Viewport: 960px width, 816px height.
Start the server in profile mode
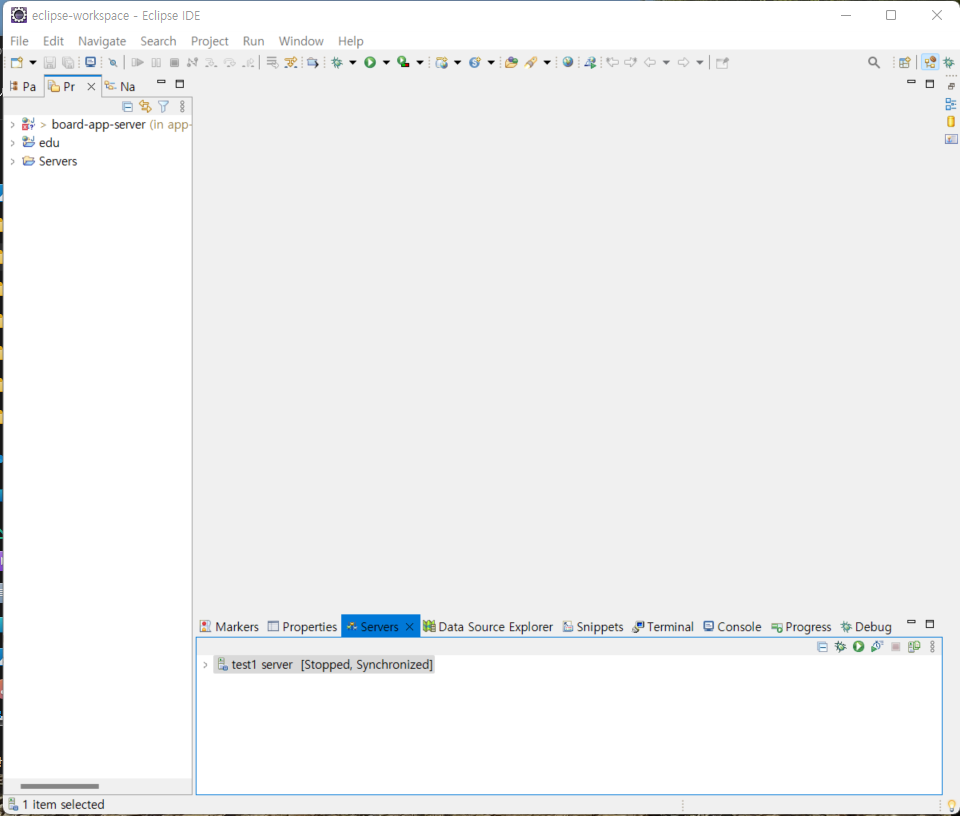pos(877,646)
